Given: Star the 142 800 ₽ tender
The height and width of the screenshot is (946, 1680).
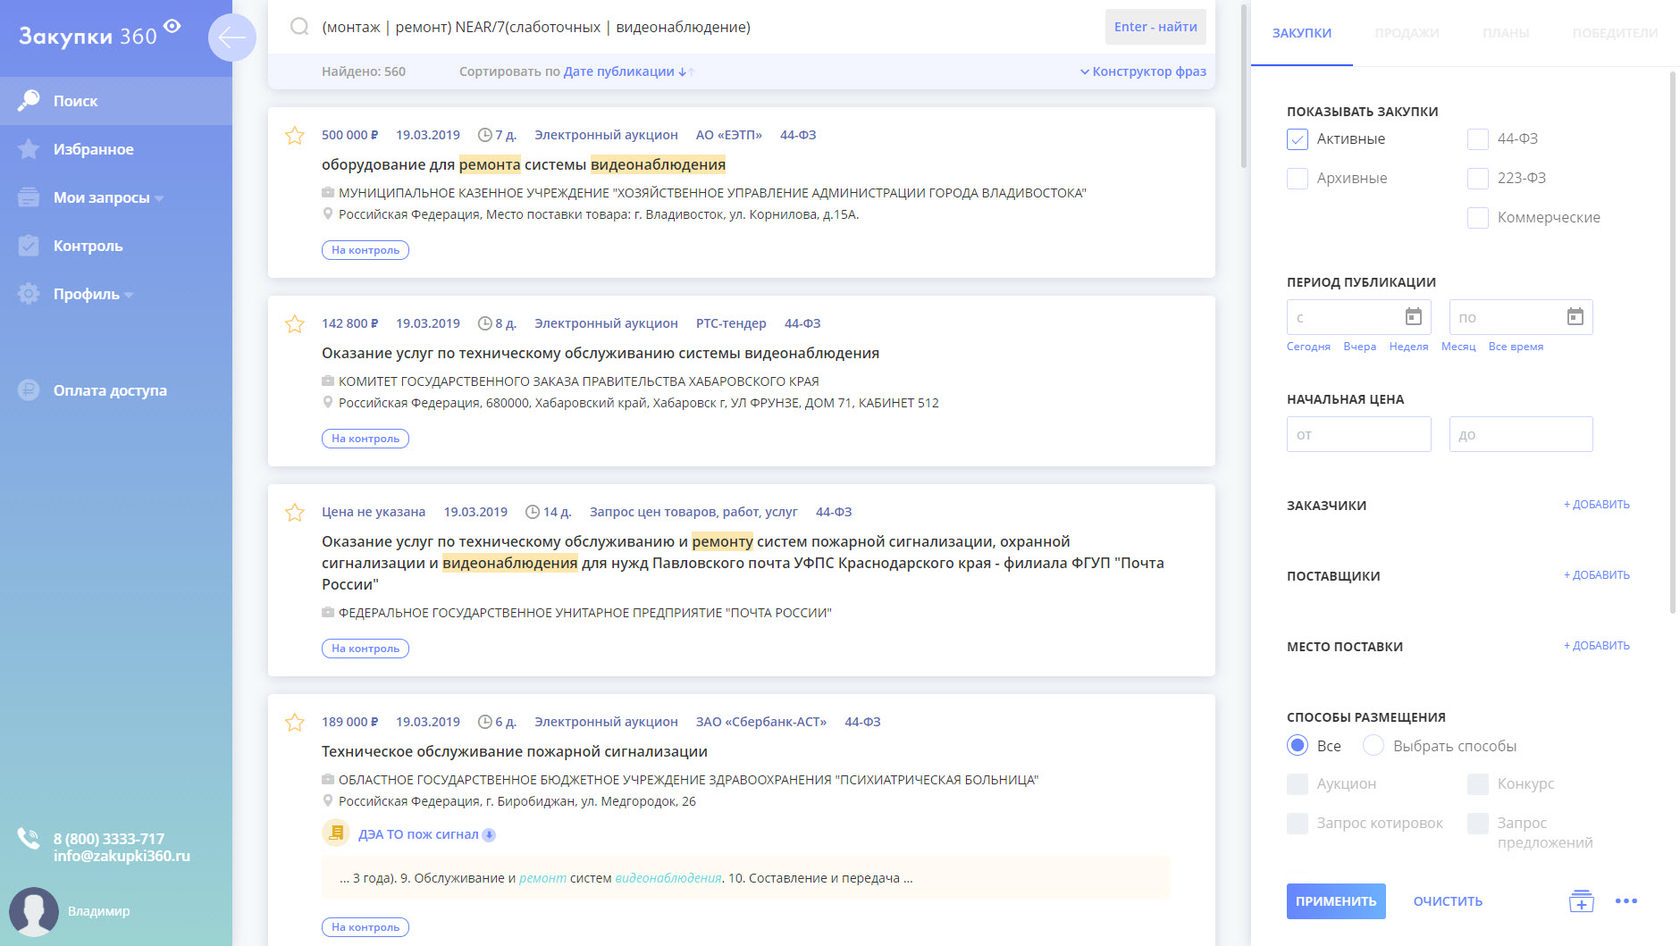Looking at the screenshot, I should (x=294, y=324).
